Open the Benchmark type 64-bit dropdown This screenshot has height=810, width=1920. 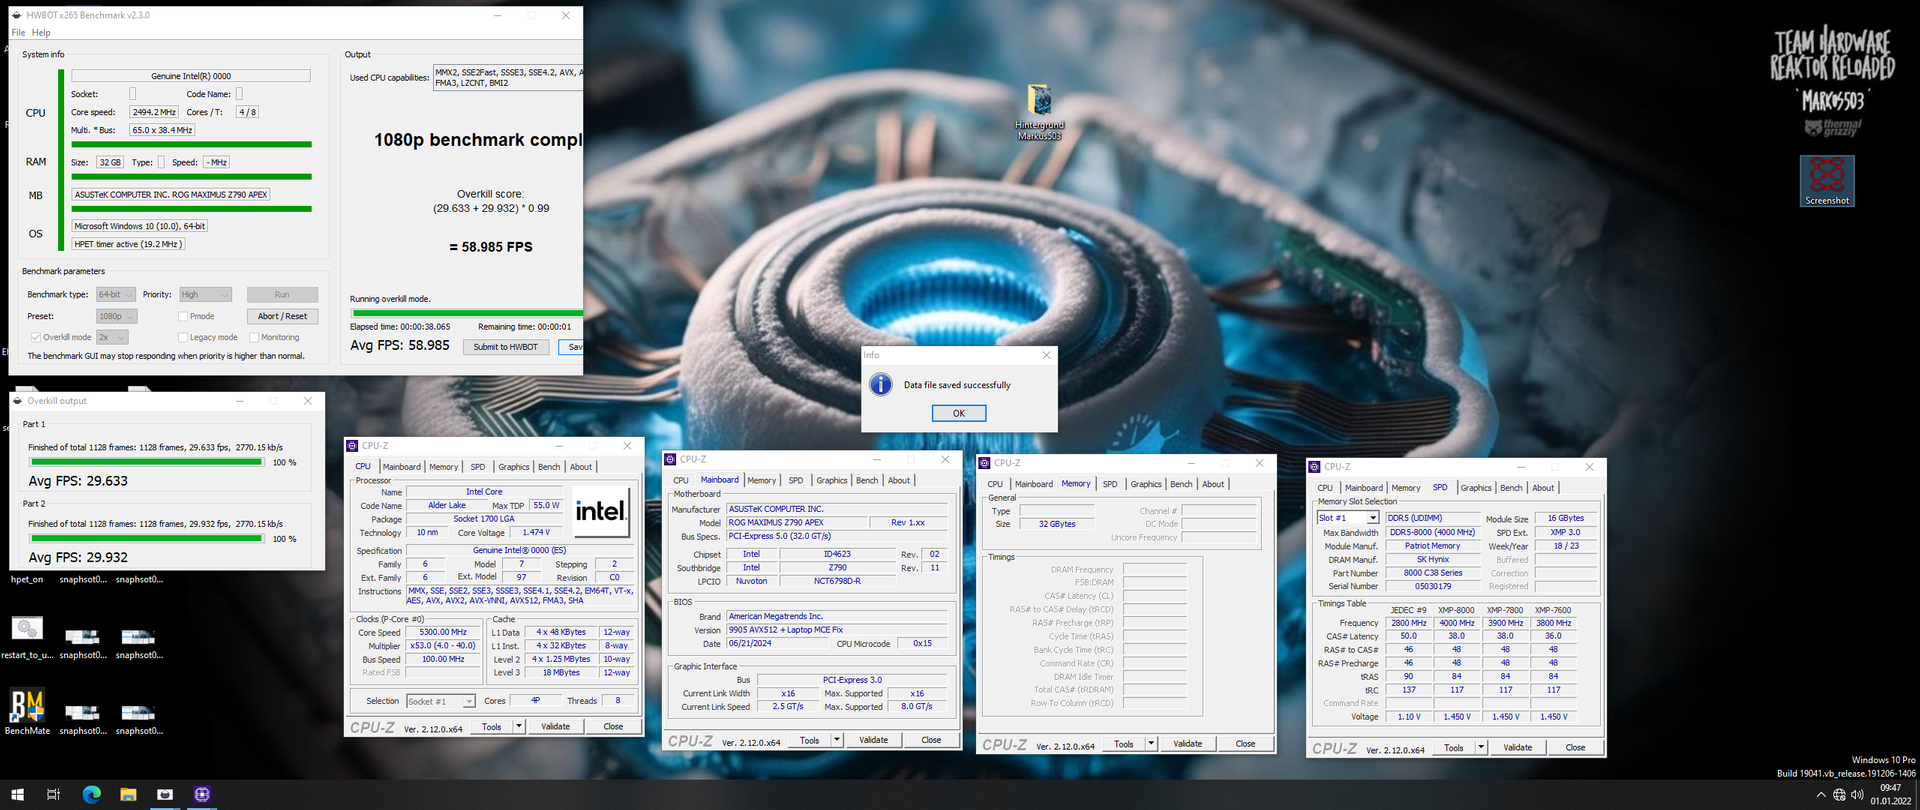(115, 295)
